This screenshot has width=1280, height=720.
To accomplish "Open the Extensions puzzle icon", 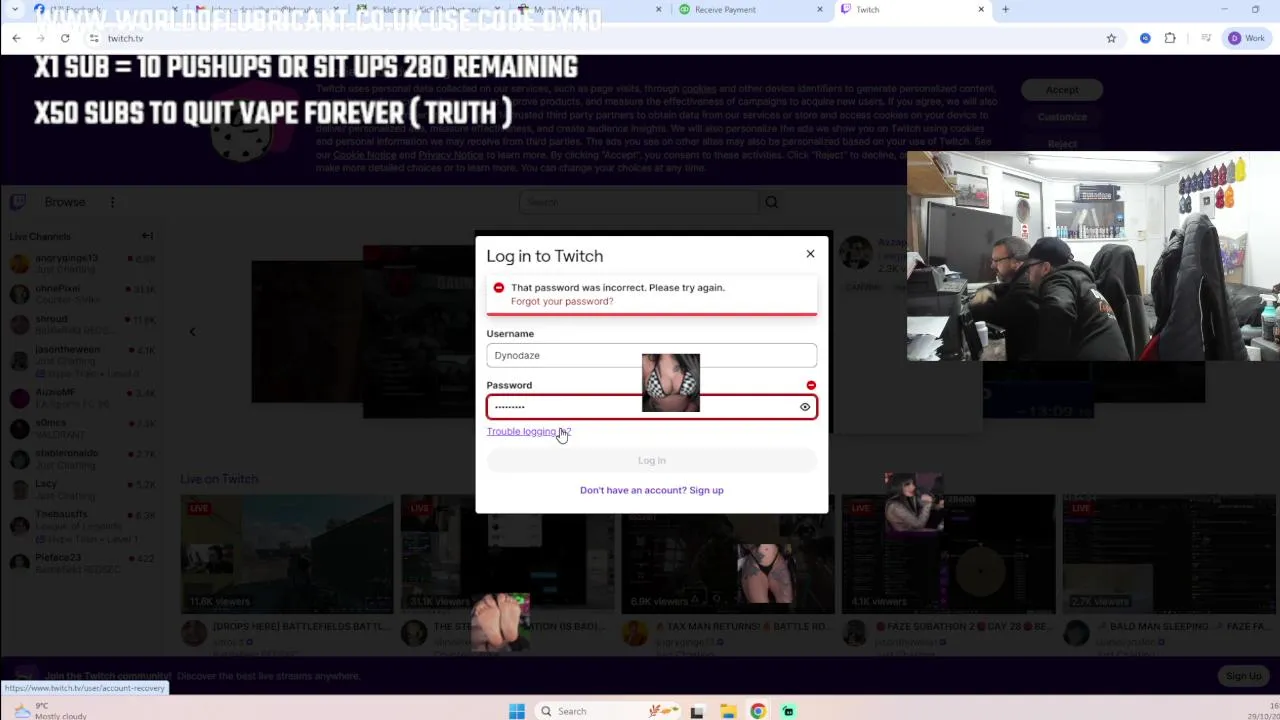I will click(x=1170, y=38).
